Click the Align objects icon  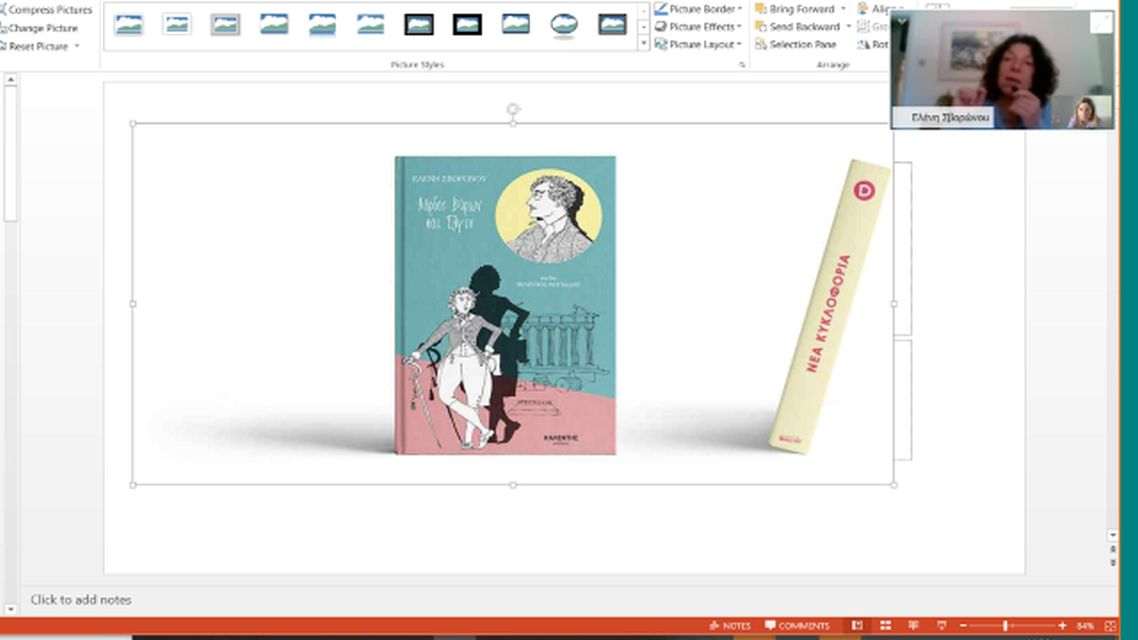pyautogui.click(x=863, y=9)
